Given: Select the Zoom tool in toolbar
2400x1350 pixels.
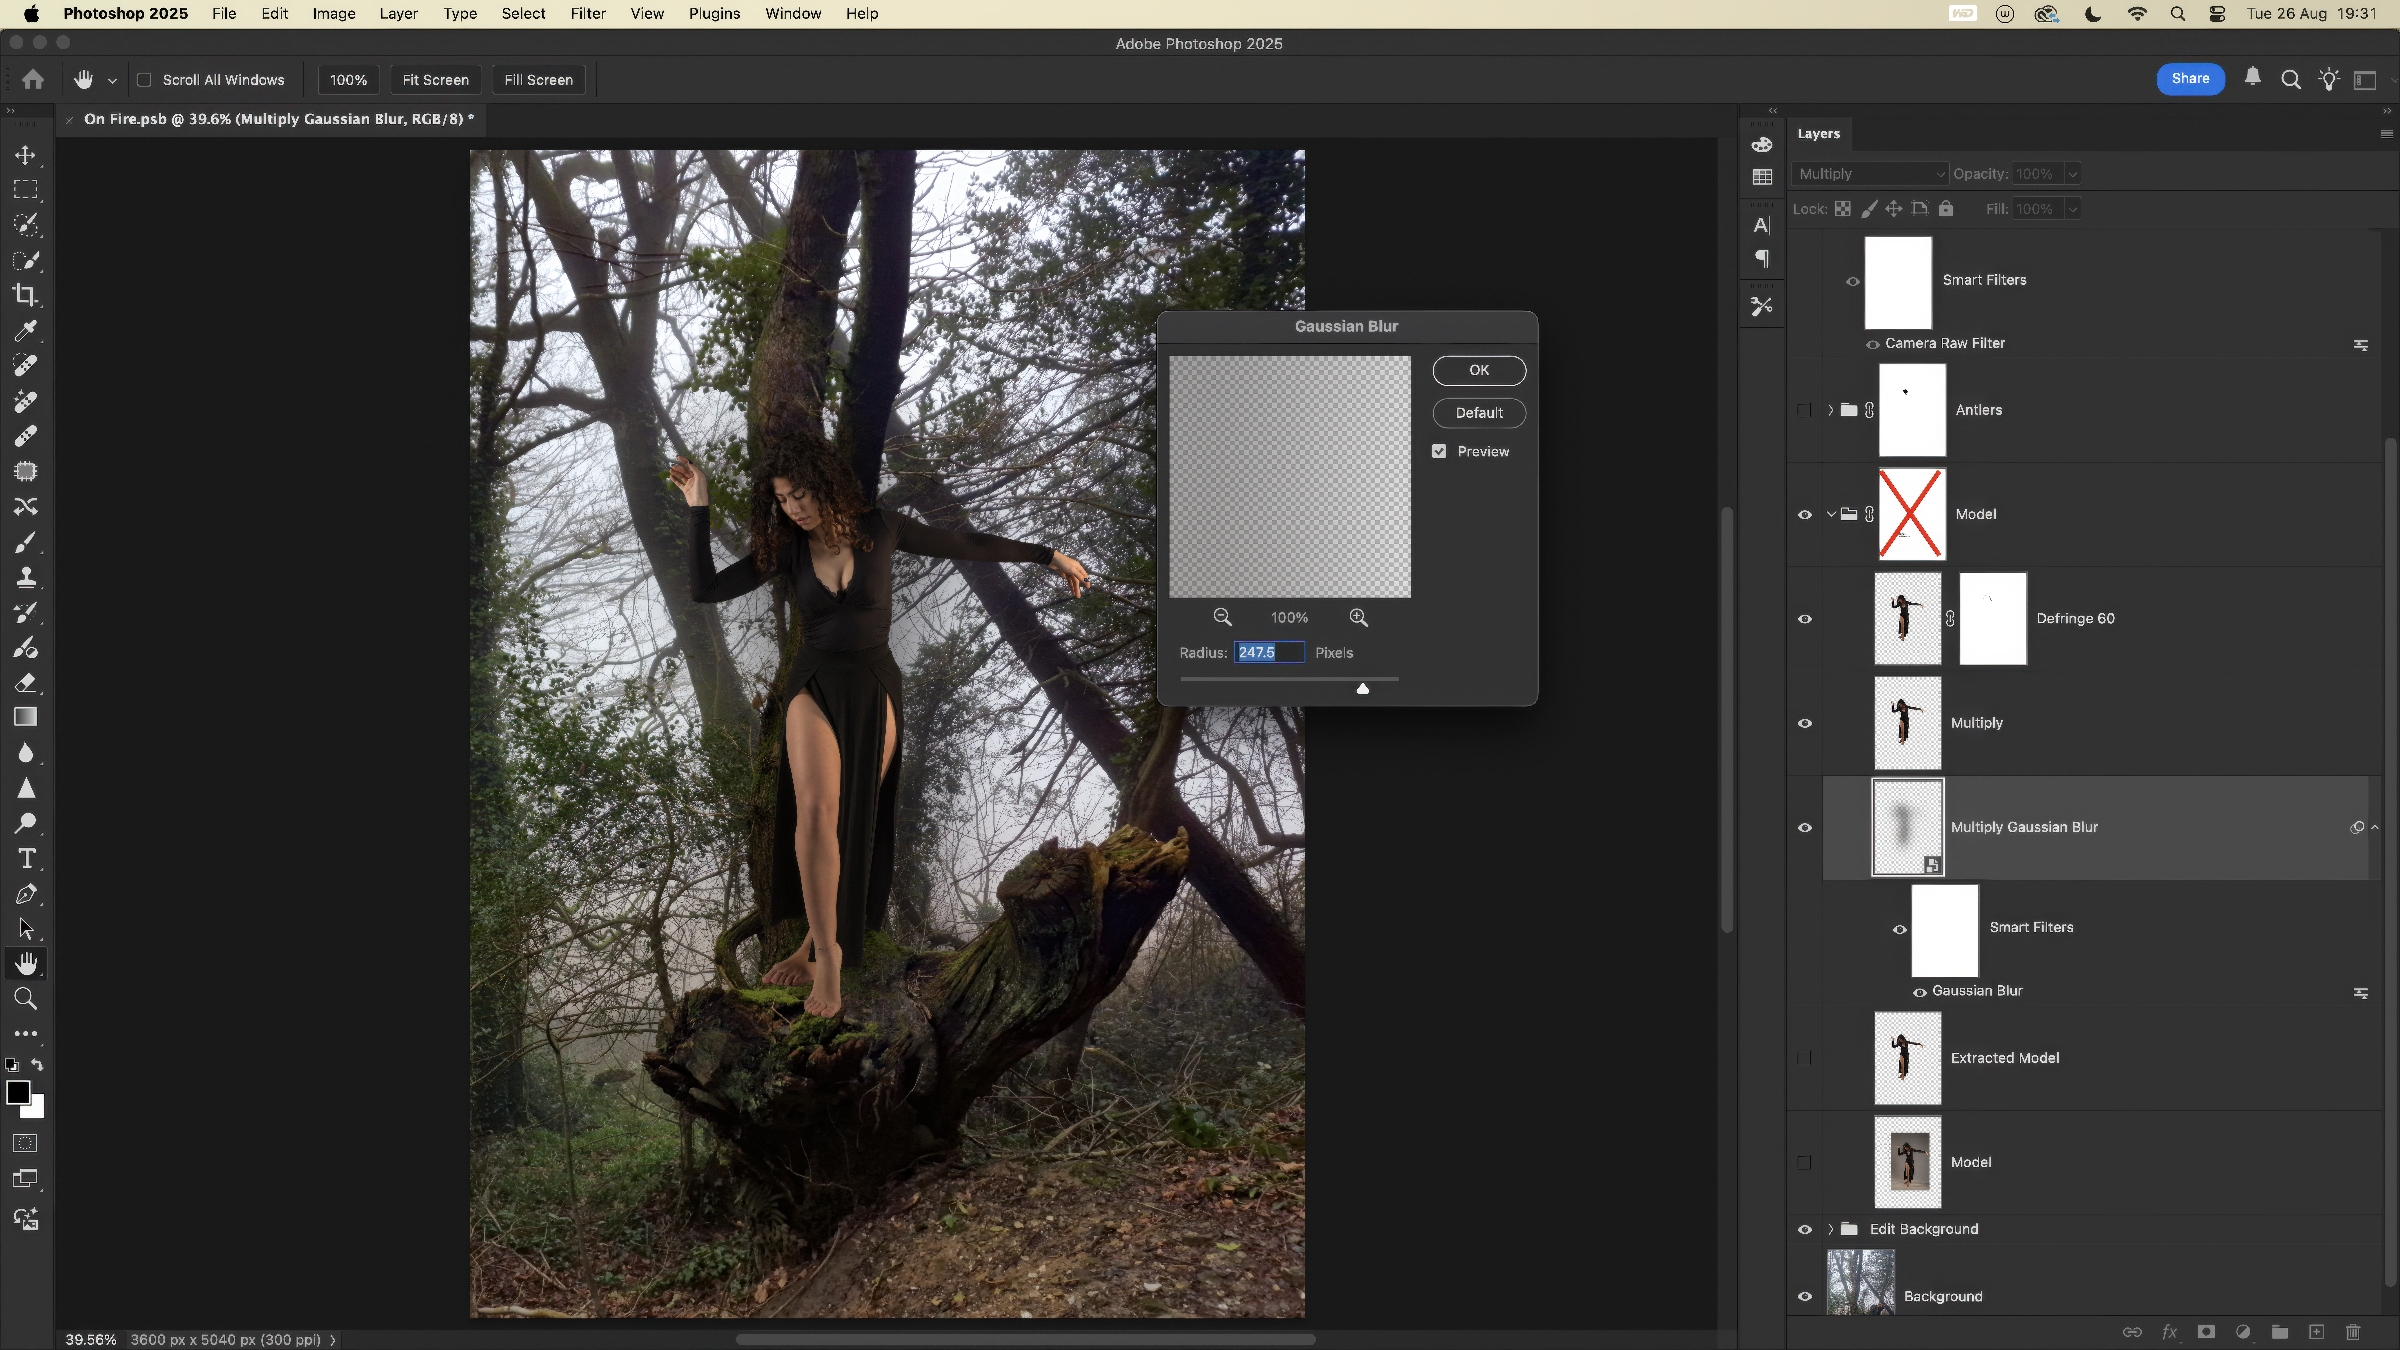Looking at the screenshot, I should tap(26, 999).
